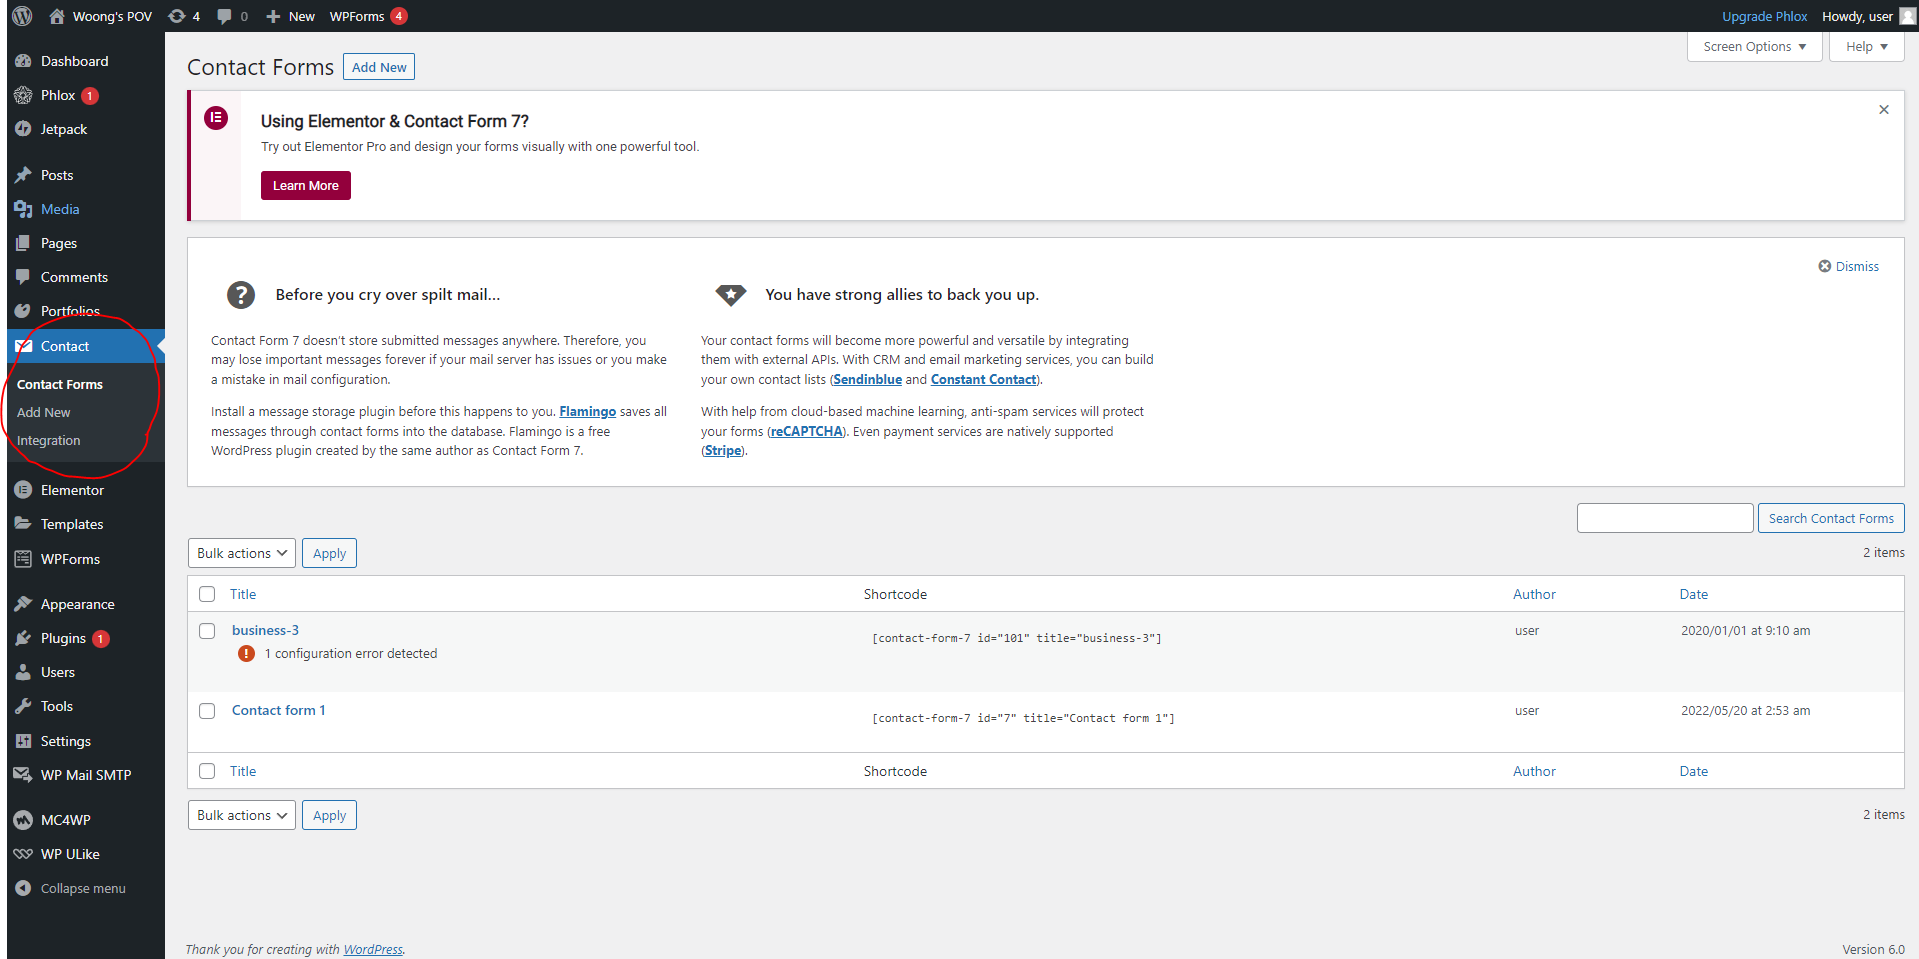Tick the checkbox for Contact form 1

point(207,711)
